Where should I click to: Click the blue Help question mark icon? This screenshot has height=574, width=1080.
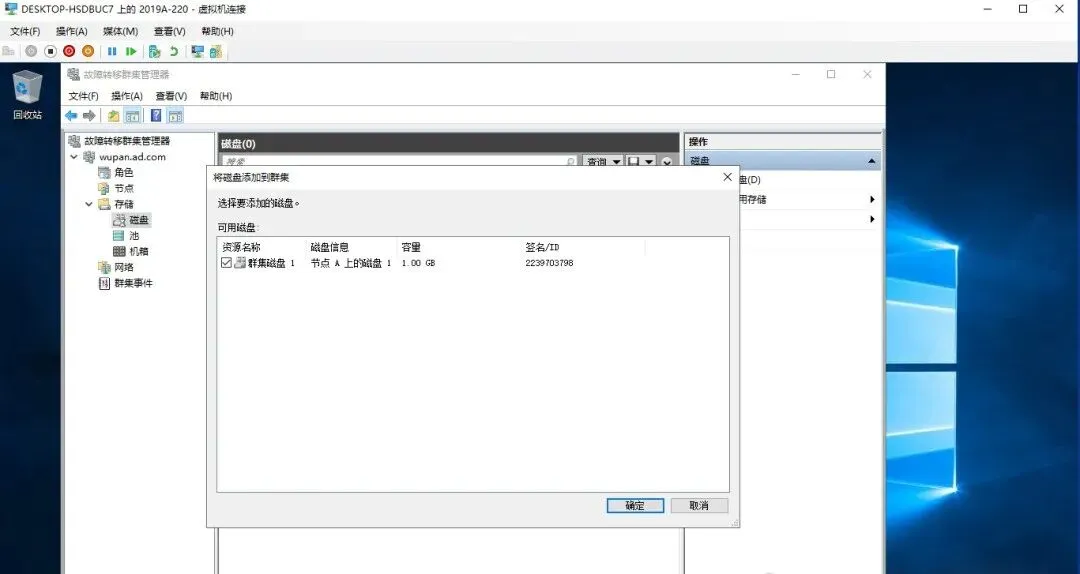[156, 116]
